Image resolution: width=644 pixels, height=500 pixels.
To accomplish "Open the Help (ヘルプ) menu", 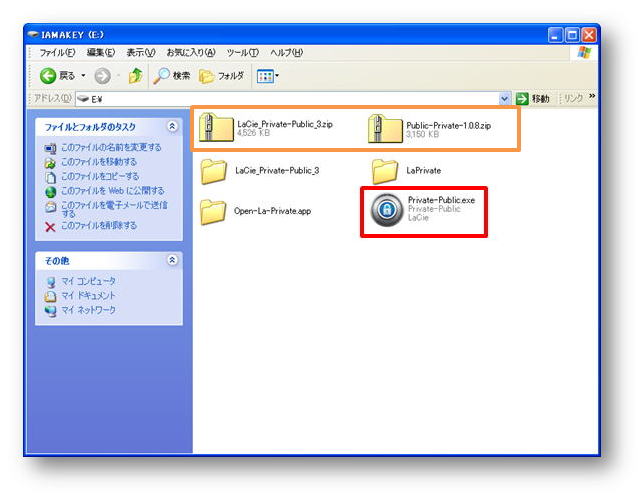I will point(287,53).
